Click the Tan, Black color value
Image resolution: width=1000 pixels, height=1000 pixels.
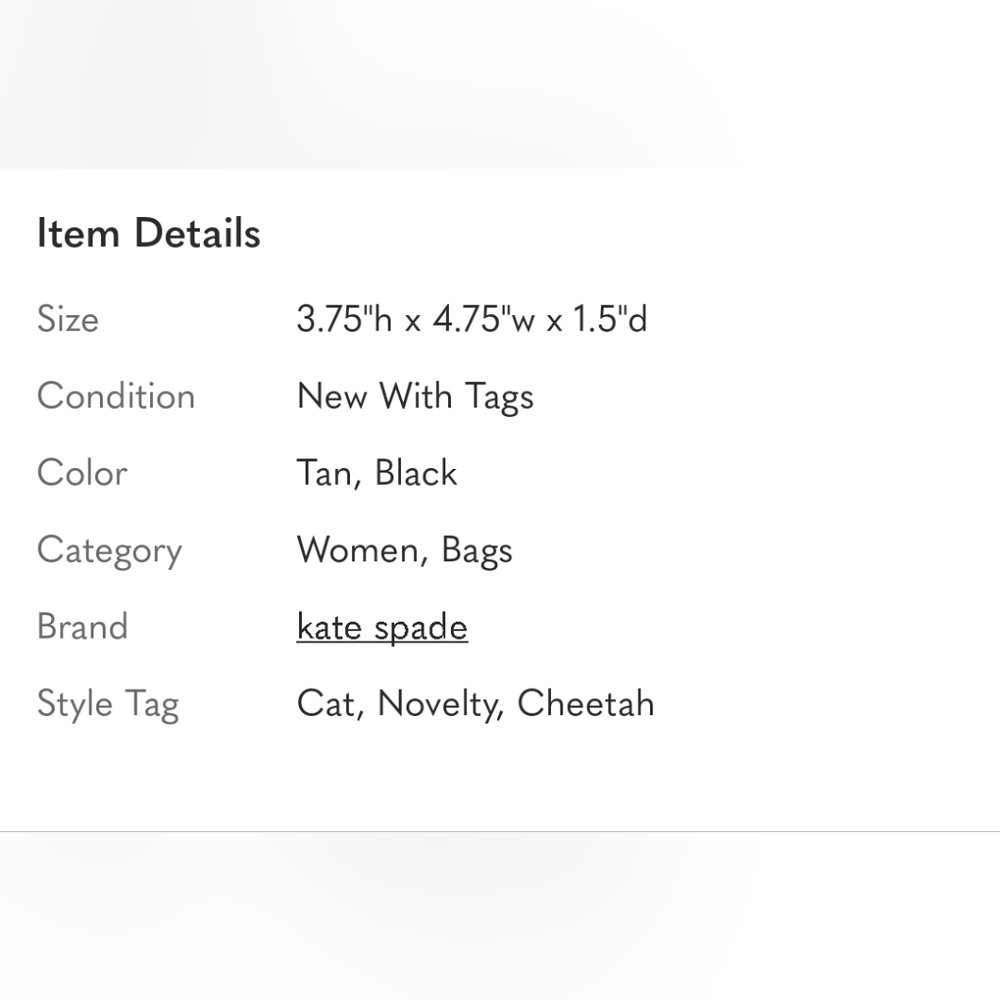tap(377, 474)
